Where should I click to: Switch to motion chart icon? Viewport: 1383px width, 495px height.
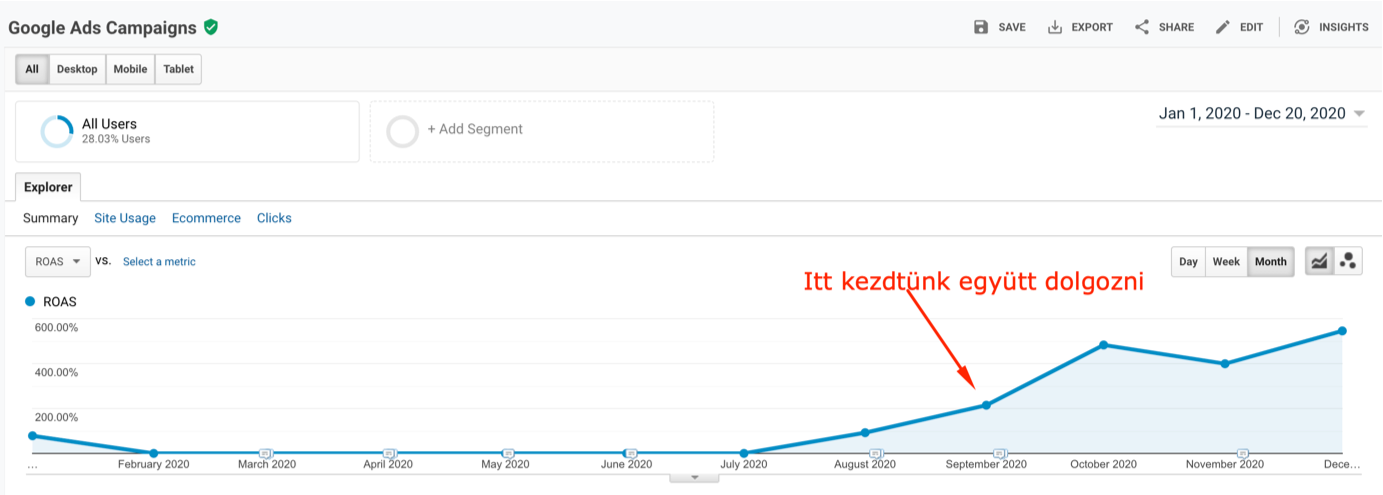1348,262
